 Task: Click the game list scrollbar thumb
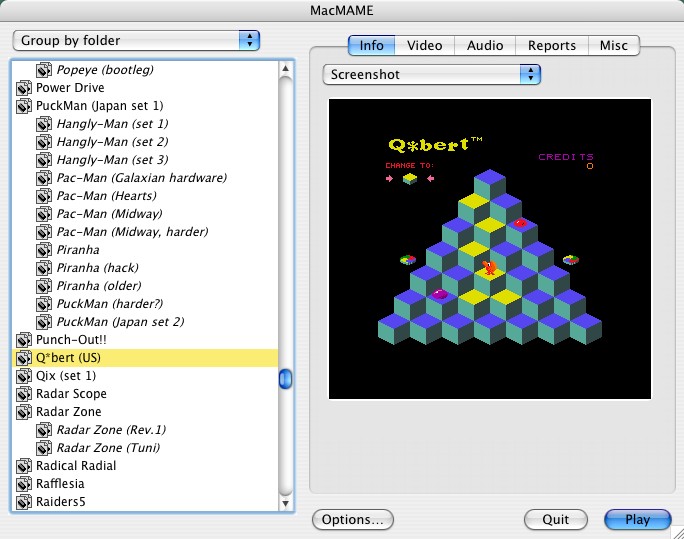(285, 379)
